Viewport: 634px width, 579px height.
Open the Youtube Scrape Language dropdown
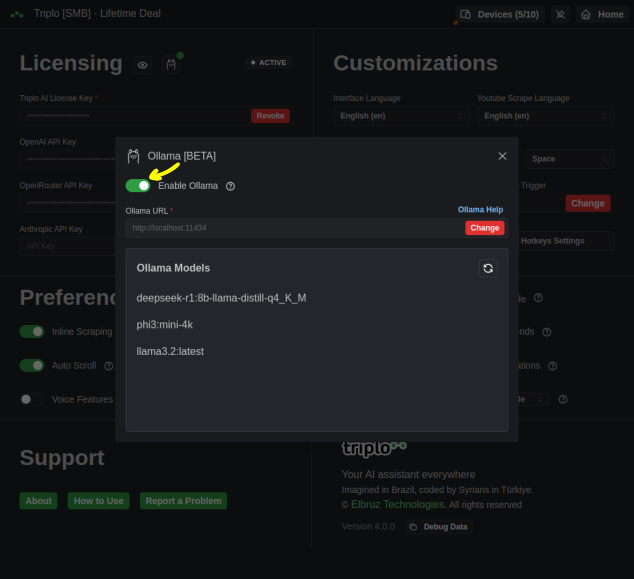click(x=545, y=116)
